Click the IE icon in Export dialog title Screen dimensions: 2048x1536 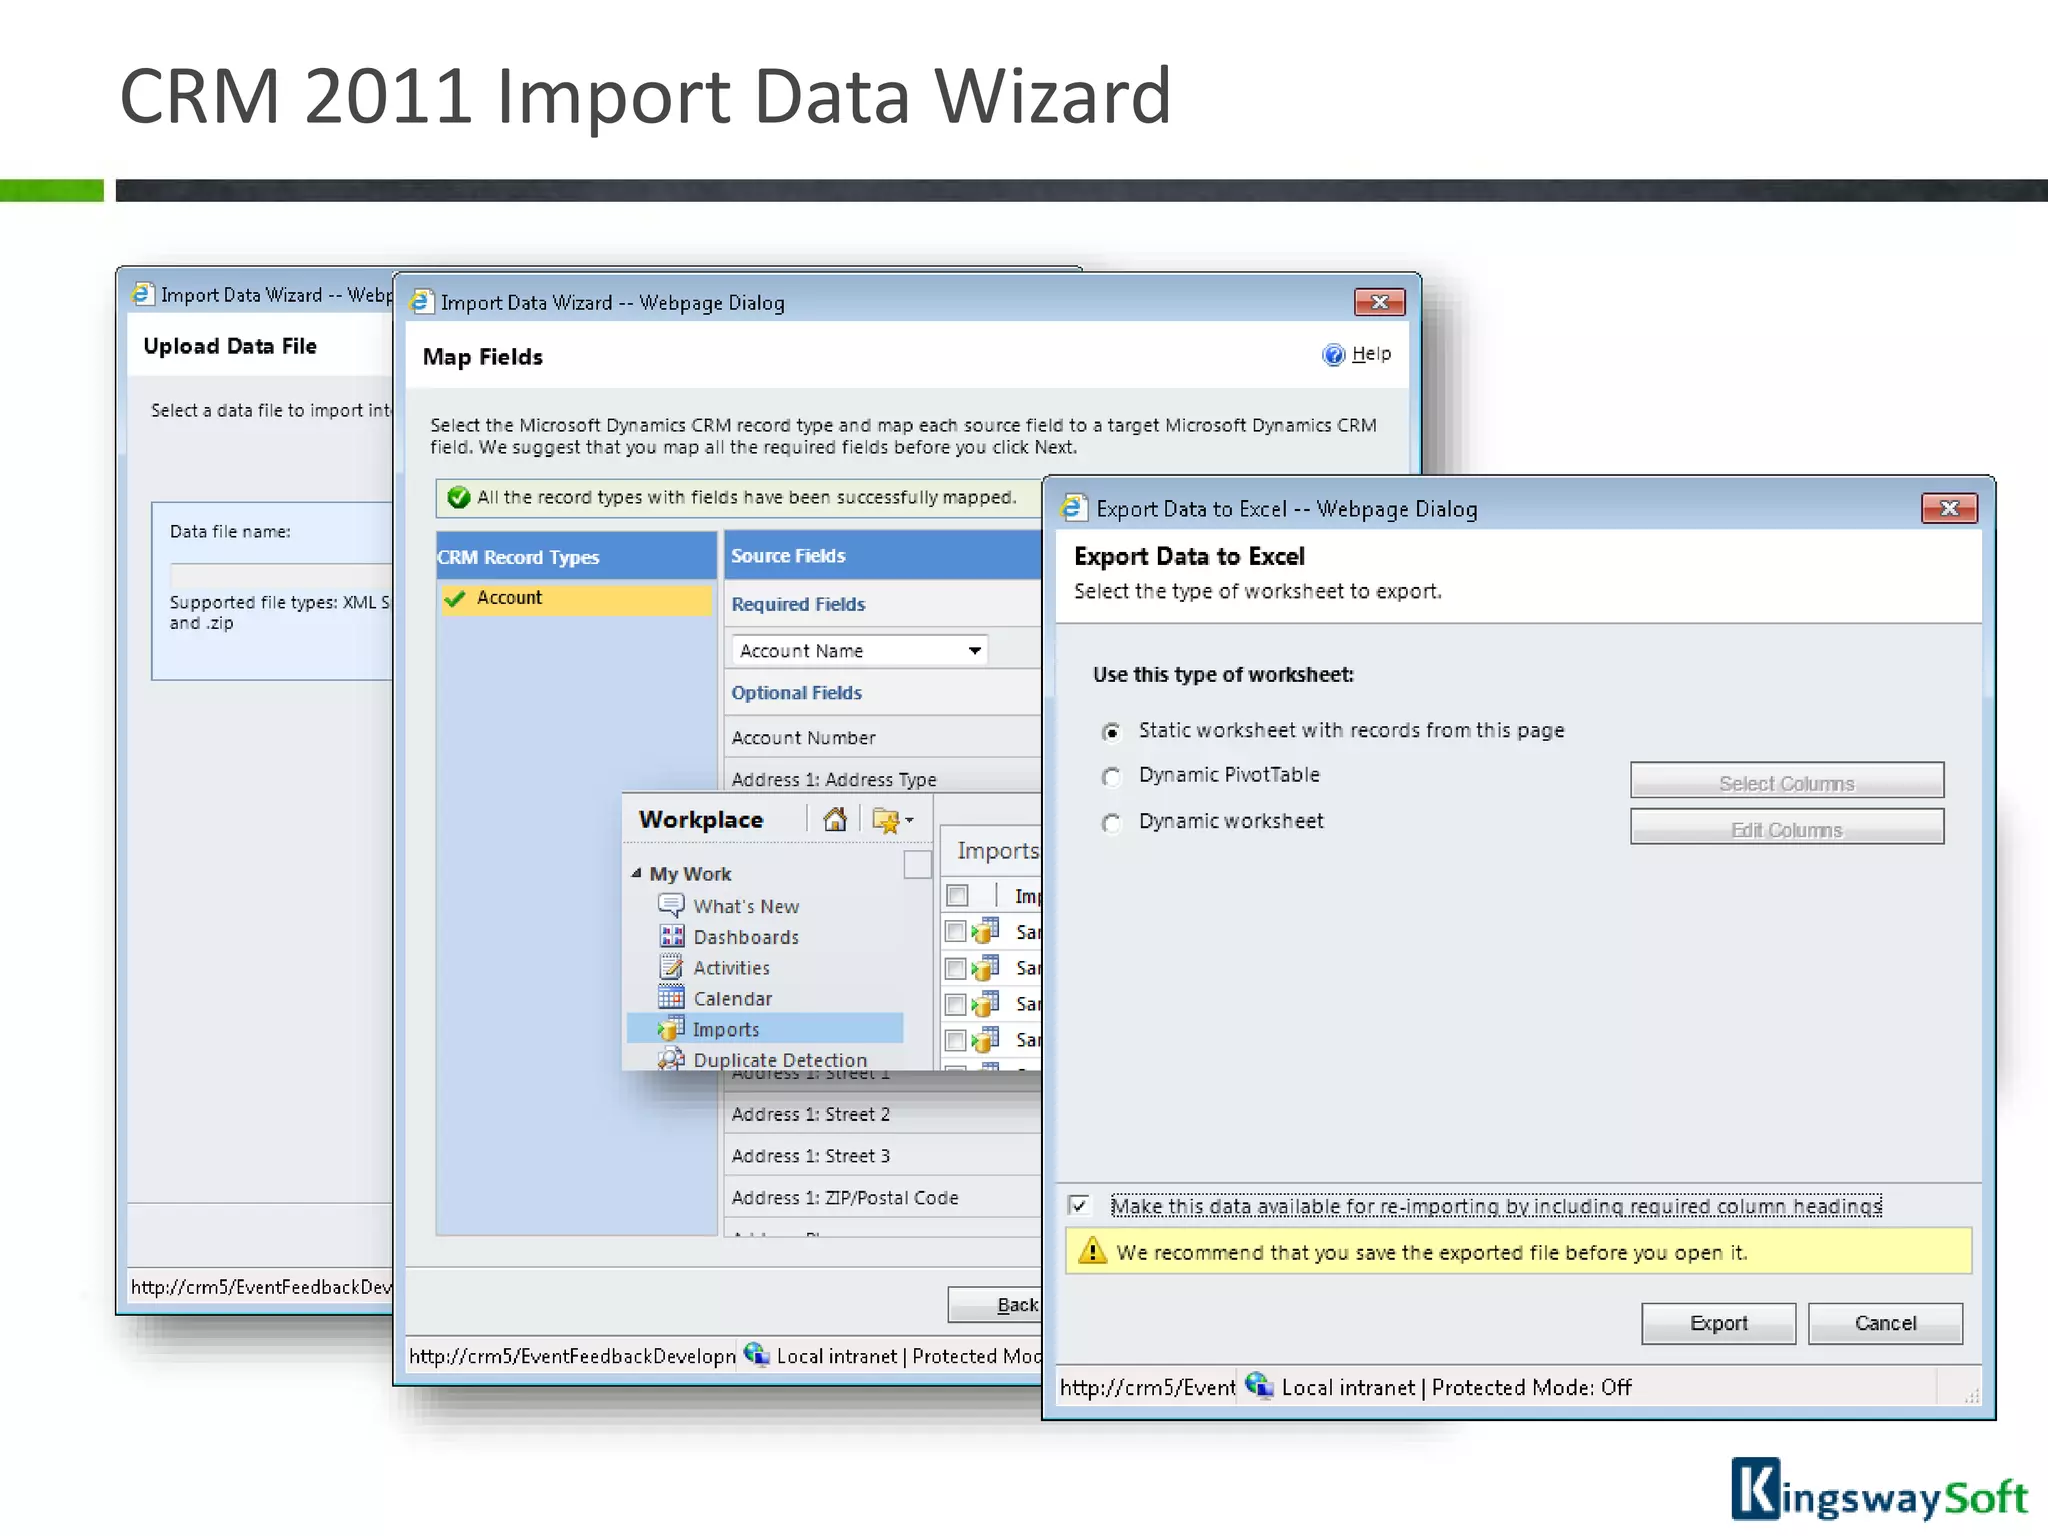[1073, 507]
